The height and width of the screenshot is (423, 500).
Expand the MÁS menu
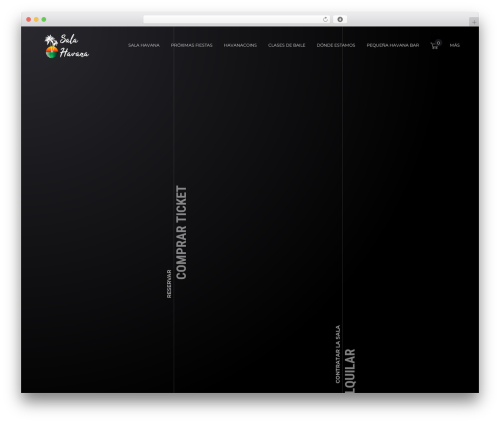[x=454, y=45]
